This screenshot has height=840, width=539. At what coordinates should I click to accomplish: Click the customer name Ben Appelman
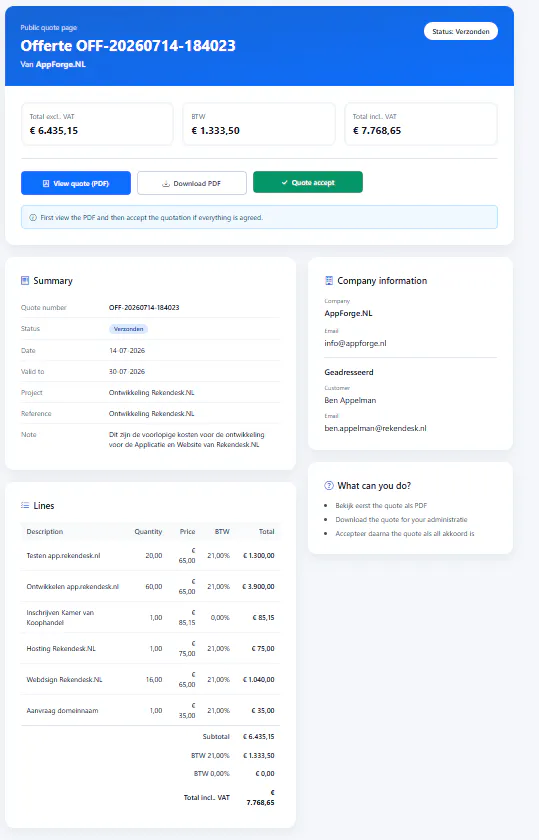tap(350, 400)
